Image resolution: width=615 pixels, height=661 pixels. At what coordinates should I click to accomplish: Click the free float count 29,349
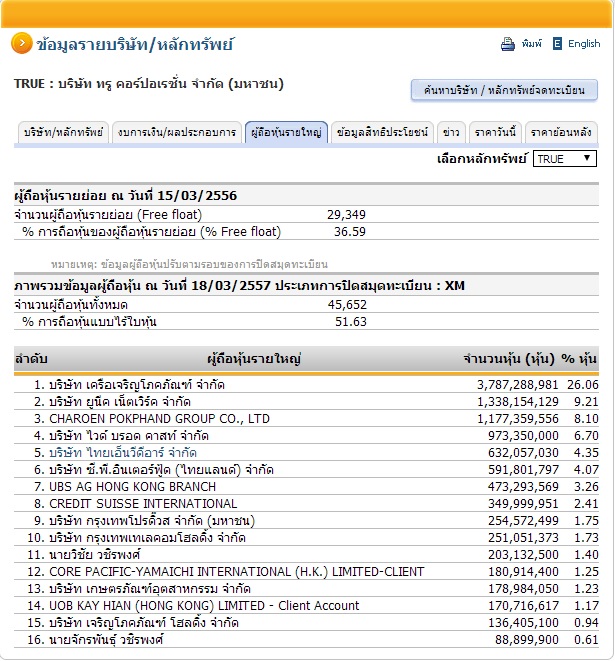[346, 215]
